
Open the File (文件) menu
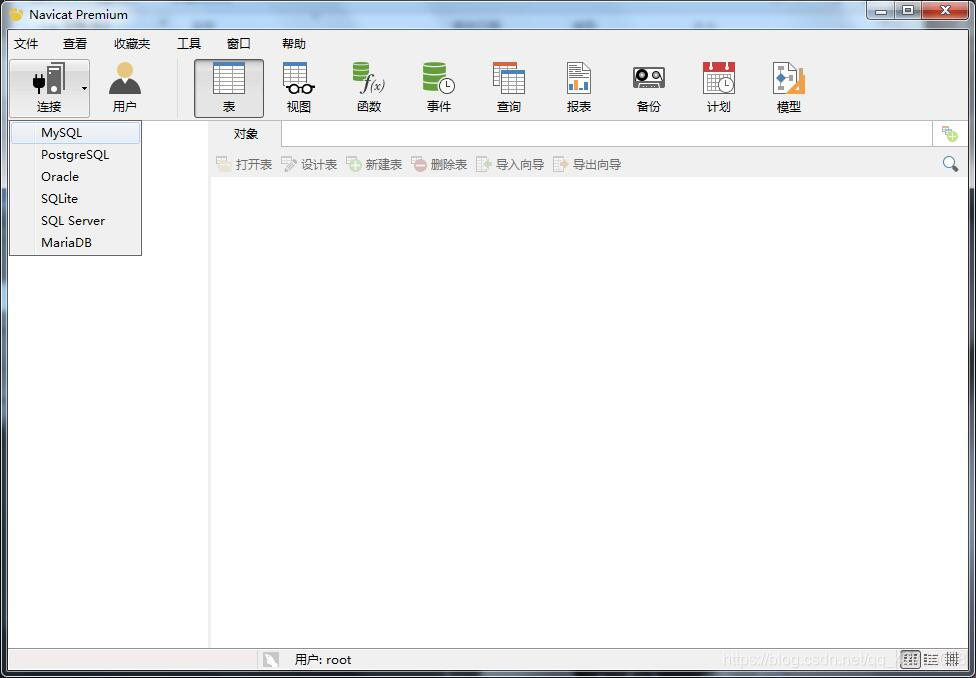tap(26, 44)
